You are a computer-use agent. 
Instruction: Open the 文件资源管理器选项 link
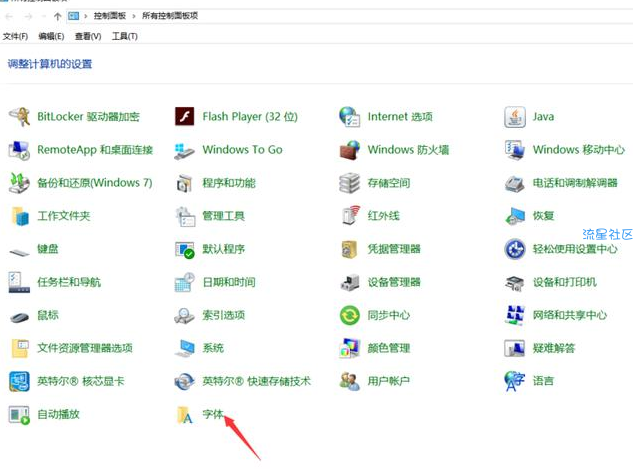85,348
